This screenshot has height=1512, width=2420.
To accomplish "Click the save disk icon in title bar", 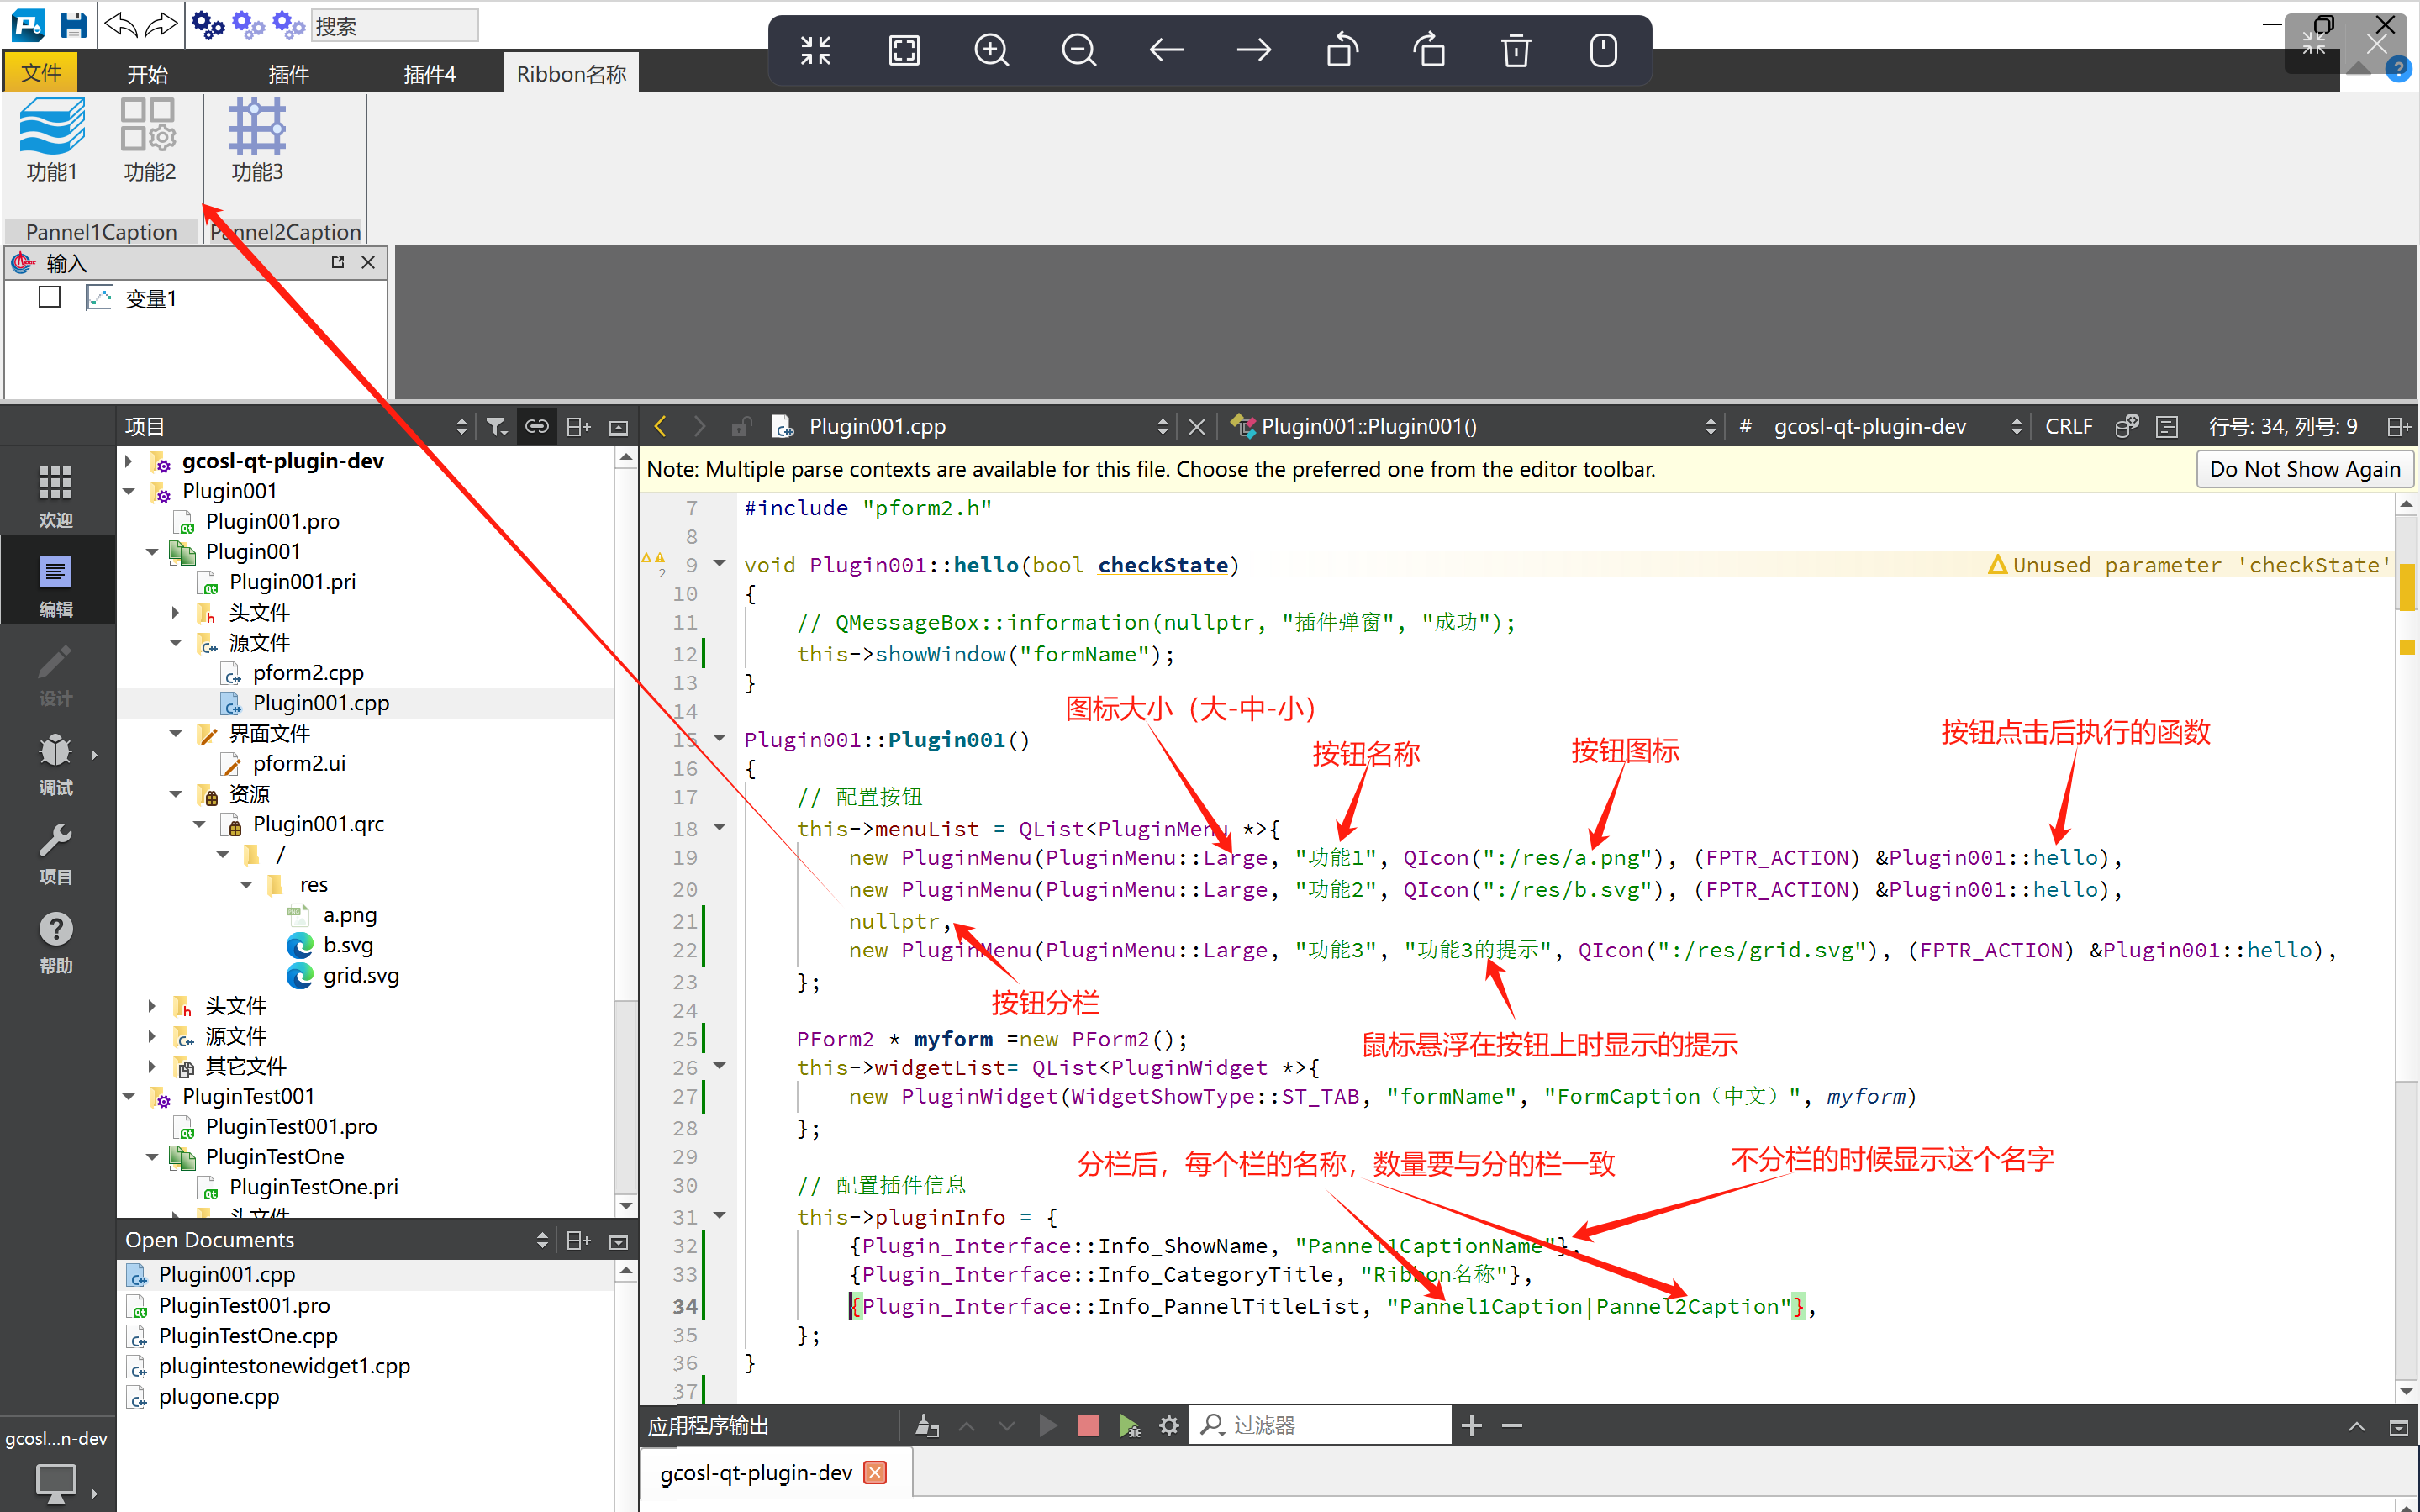I will (x=73, y=24).
